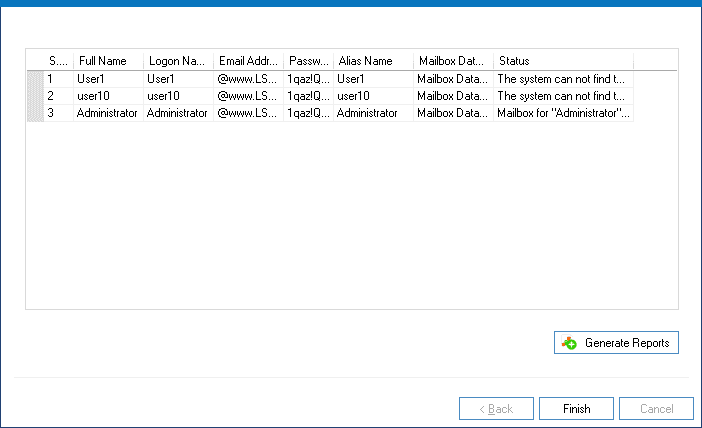This screenshot has width=702, height=428.
Task: Click the Finish button
Action: coord(576,408)
